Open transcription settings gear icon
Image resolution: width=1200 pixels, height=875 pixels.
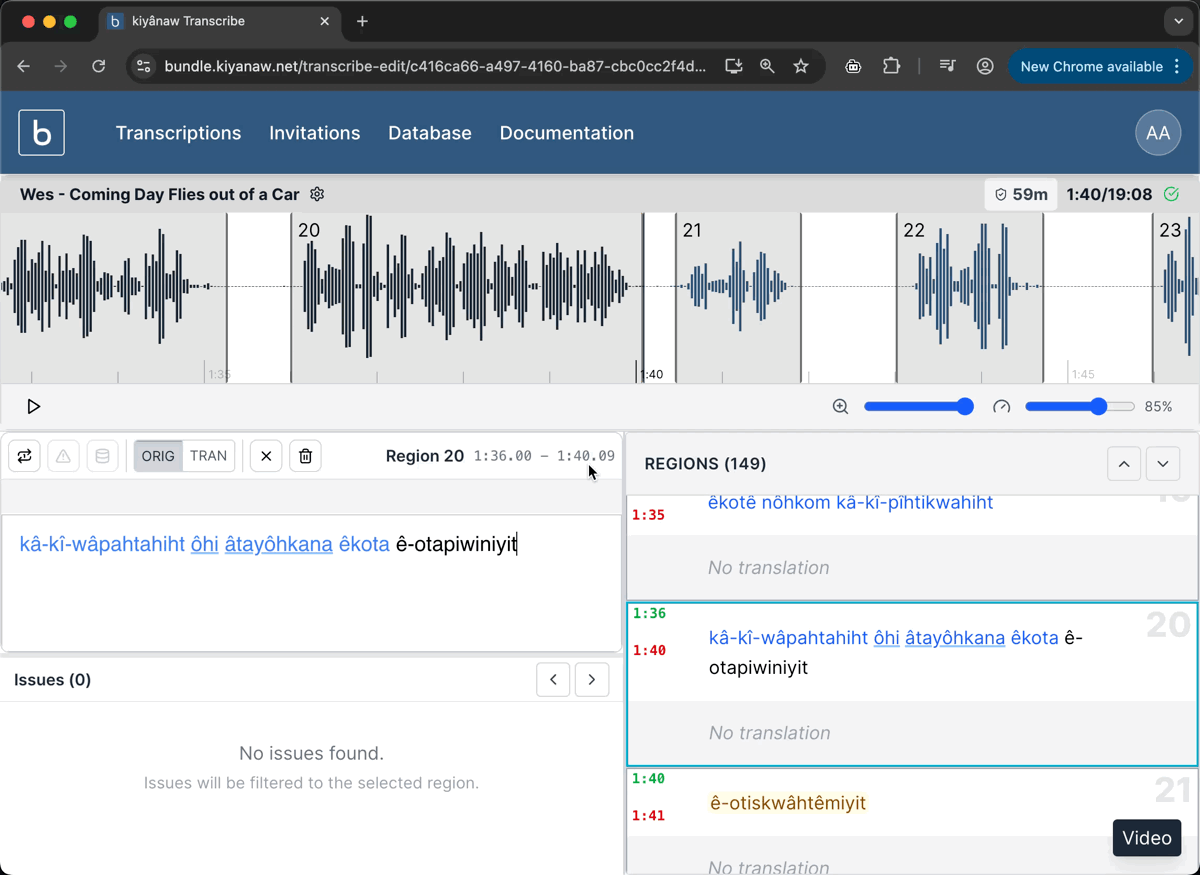click(317, 194)
